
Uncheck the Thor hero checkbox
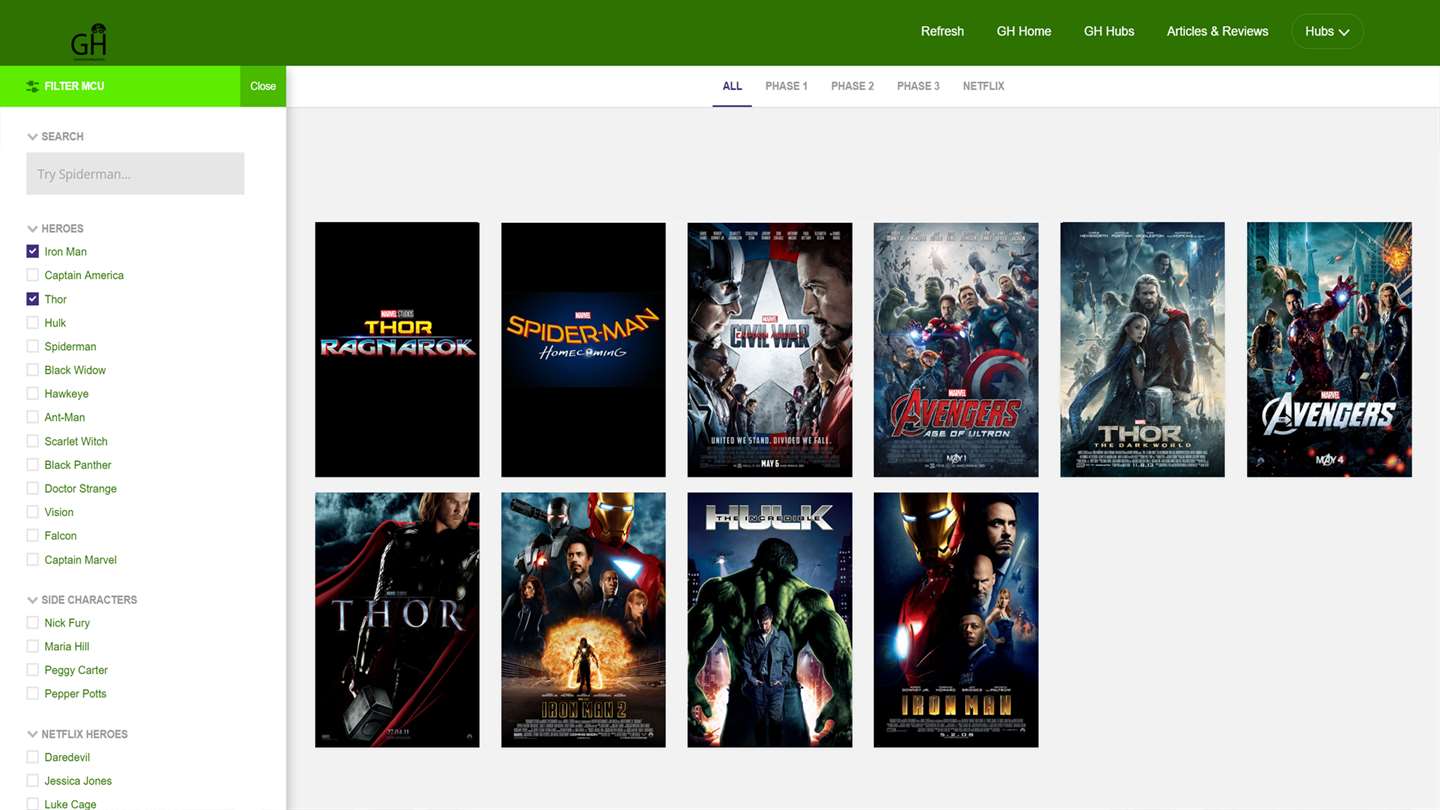(x=33, y=299)
